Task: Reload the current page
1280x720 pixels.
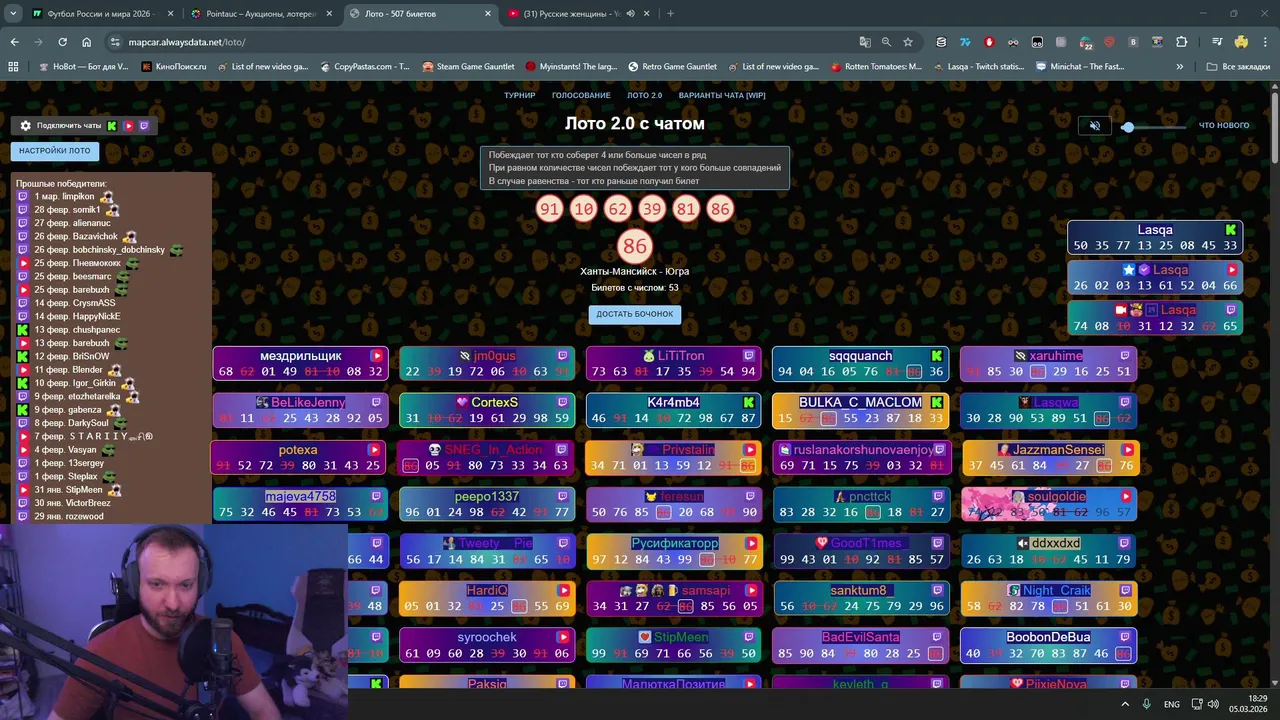Action: (x=62, y=42)
